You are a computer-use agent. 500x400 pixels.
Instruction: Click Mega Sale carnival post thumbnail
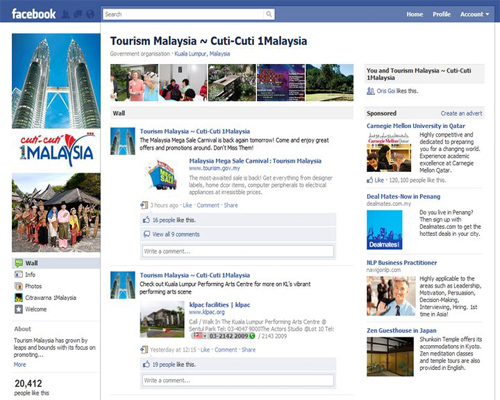[162, 175]
